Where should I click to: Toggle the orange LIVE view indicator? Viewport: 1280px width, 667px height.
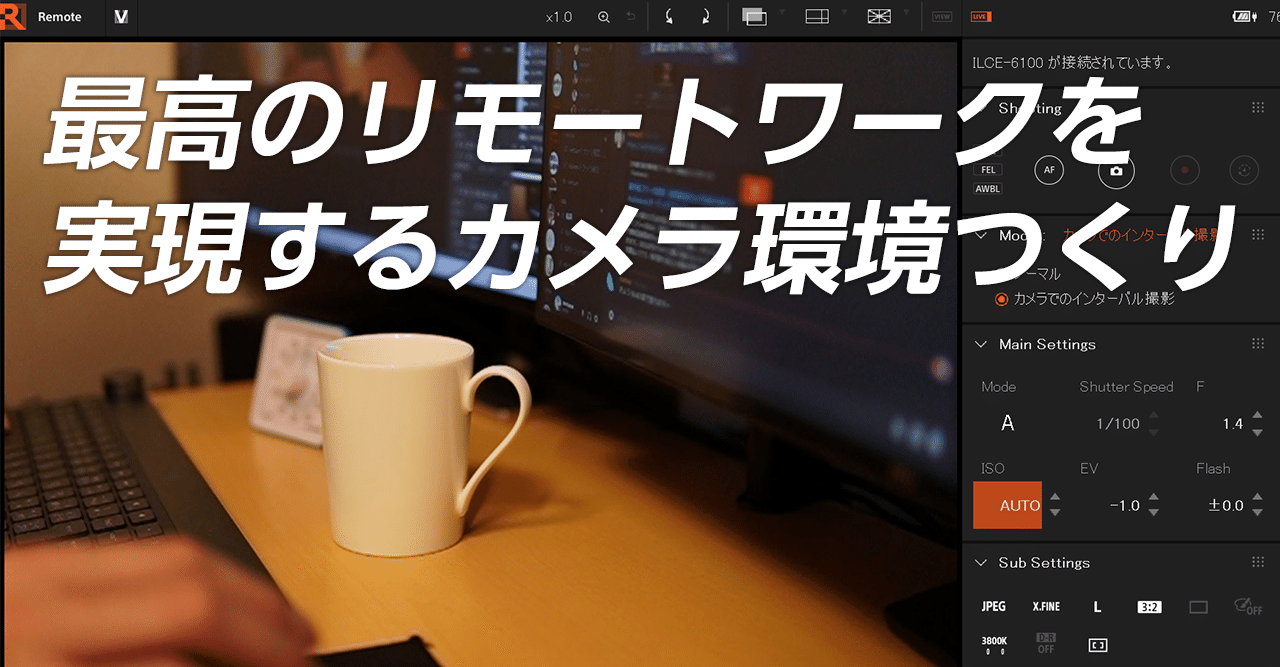(981, 17)
